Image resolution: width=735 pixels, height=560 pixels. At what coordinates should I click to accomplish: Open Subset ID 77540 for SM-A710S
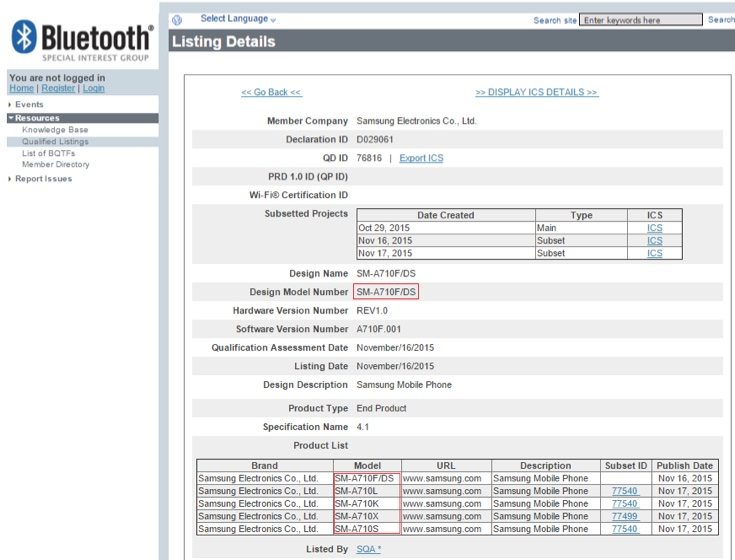point(624,529)
